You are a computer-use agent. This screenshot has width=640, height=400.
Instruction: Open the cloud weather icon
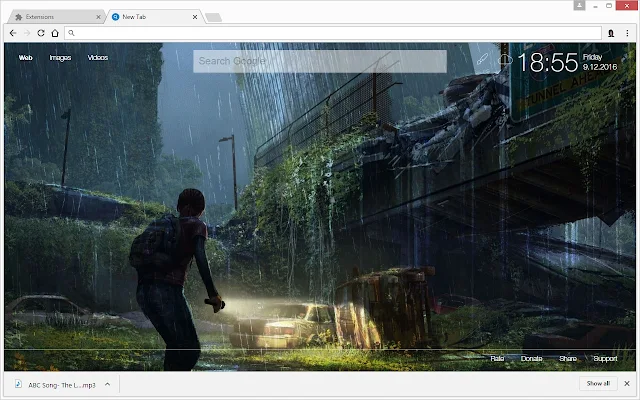pyautogui.click(x=505, y=60)
